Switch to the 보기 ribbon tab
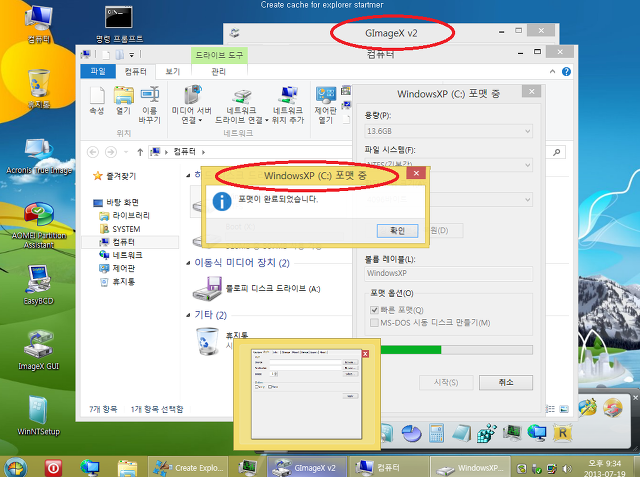640x477 pixels. 173,72
